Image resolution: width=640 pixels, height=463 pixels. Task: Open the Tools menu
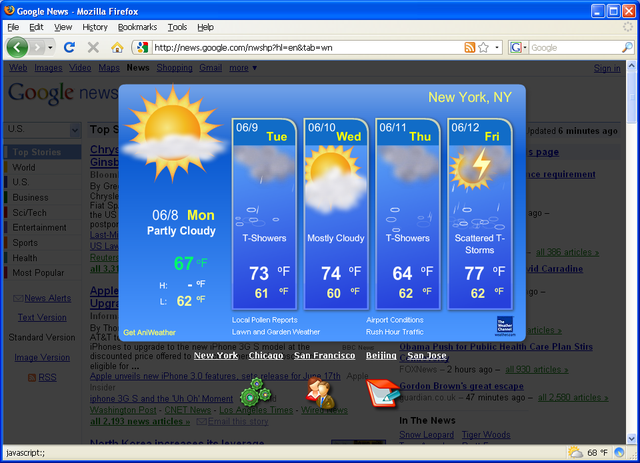pyautogui.click(x=177, y=27)
